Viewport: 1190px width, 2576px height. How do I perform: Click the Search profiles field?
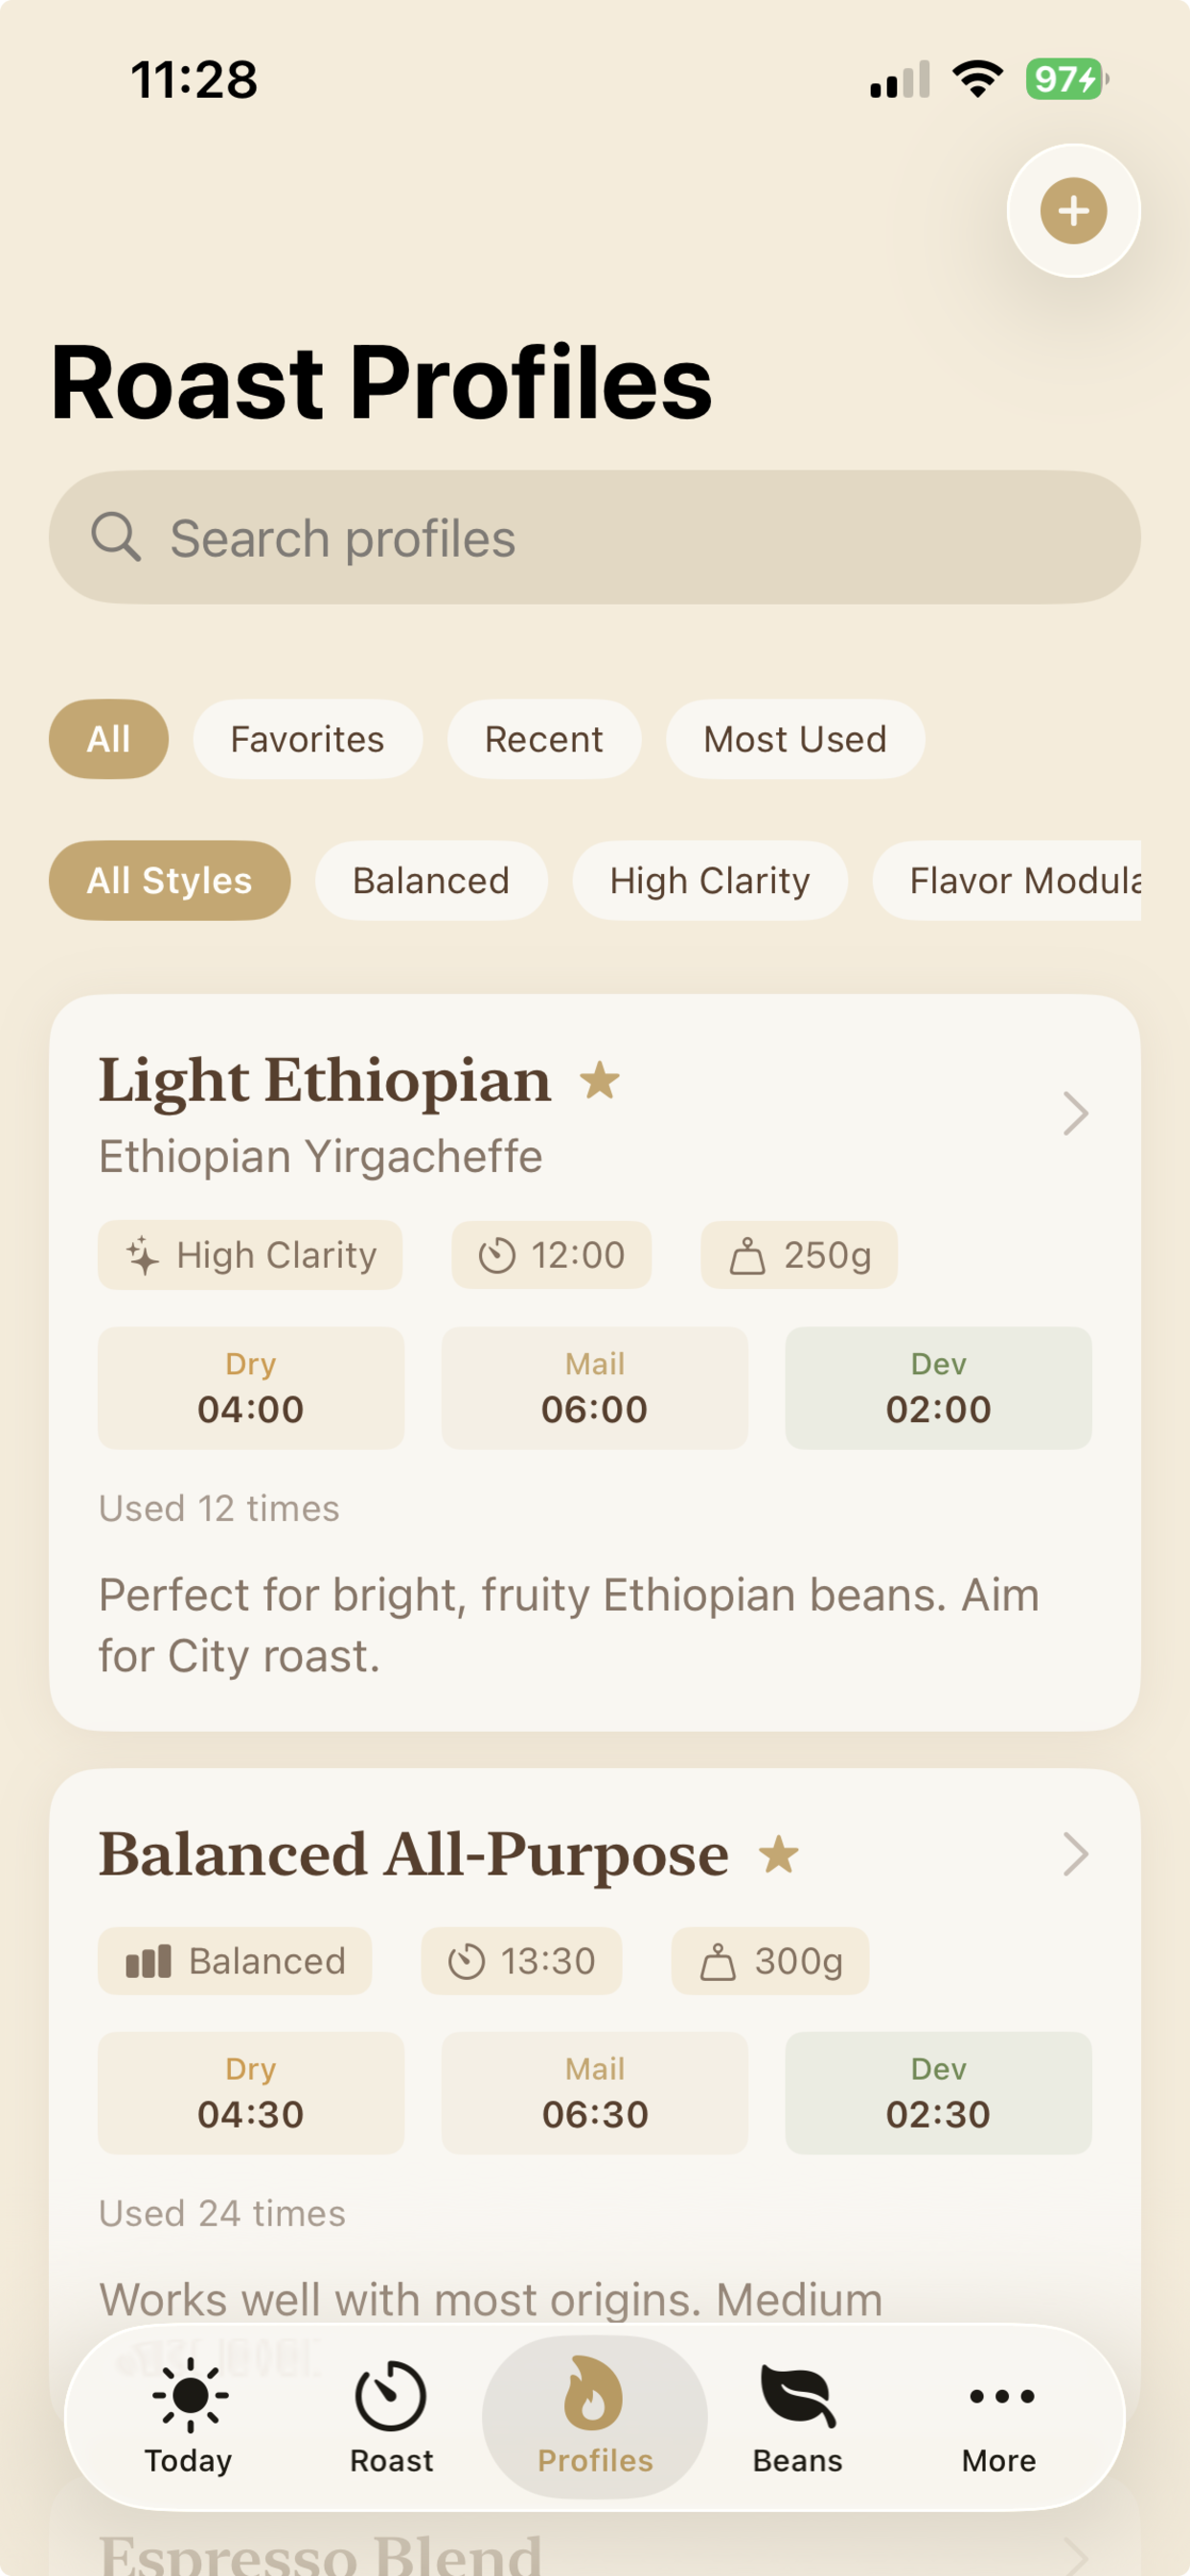click(x=620, y=538)
